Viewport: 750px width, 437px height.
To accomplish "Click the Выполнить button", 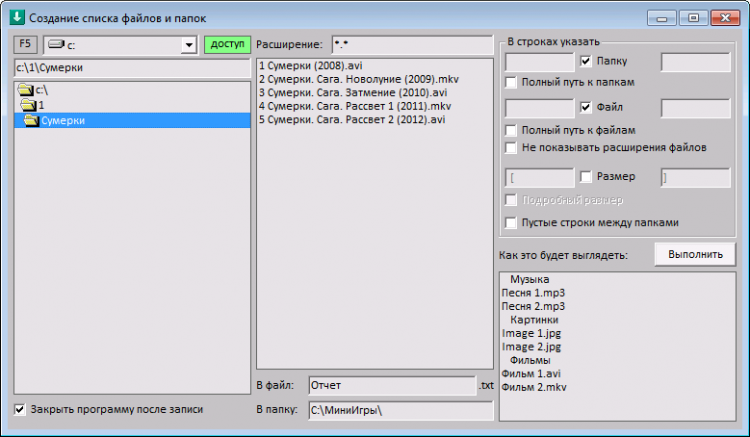I will pos(695,254).
